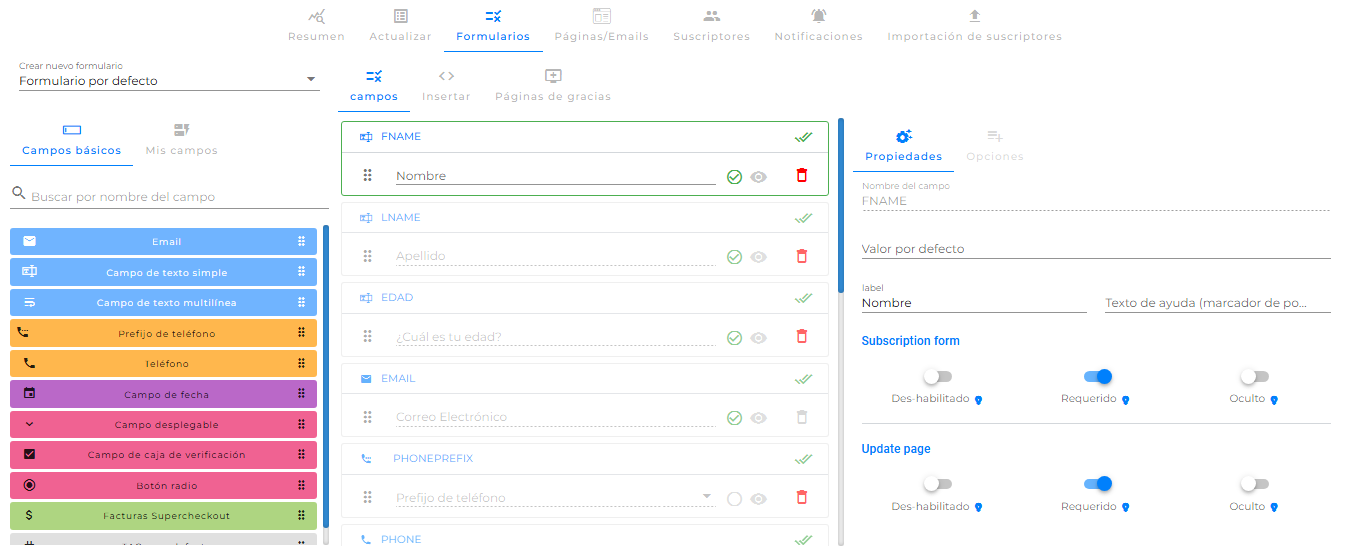Open the Formulario por defecto dropdown
Viewport: 1353px width, 549px height.
point(168,81)
